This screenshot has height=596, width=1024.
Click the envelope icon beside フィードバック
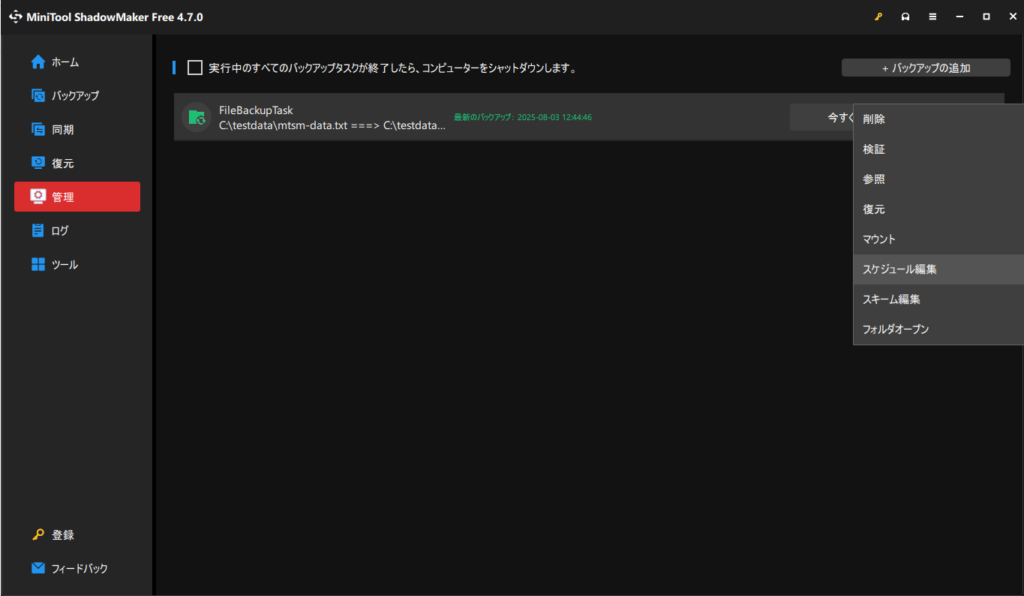38,568
